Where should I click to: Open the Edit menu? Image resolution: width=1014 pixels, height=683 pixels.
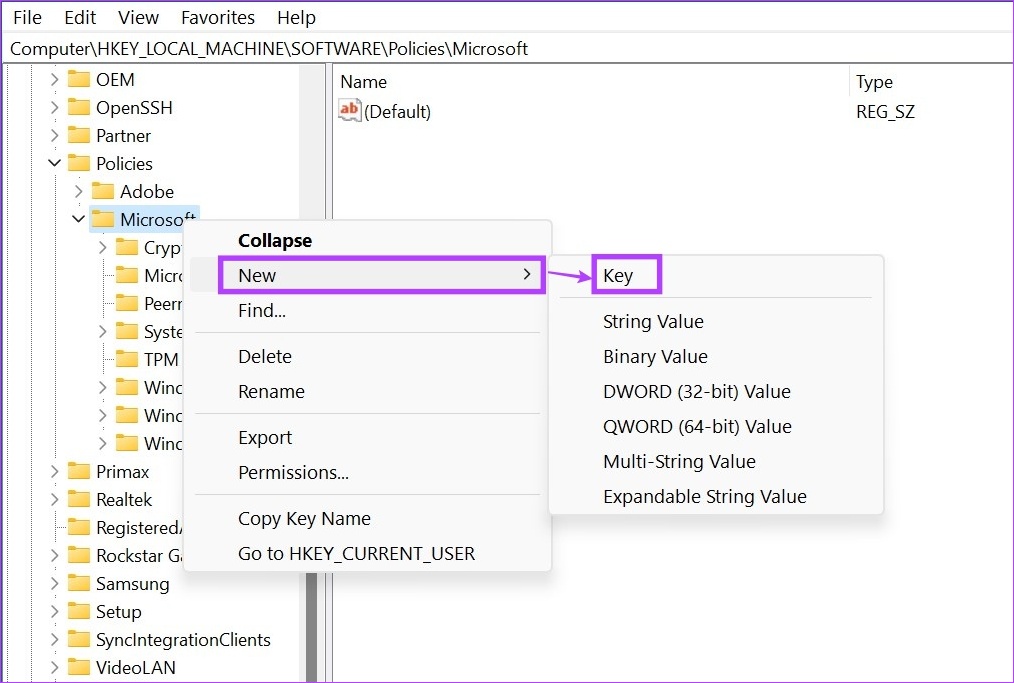click(79, 16)
